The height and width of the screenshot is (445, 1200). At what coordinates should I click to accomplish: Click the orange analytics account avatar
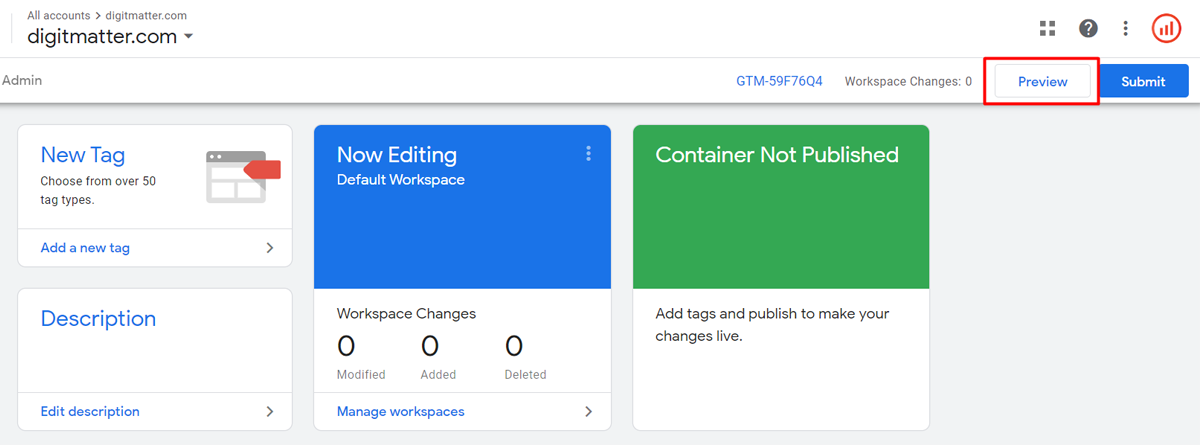click(1166, 28)
